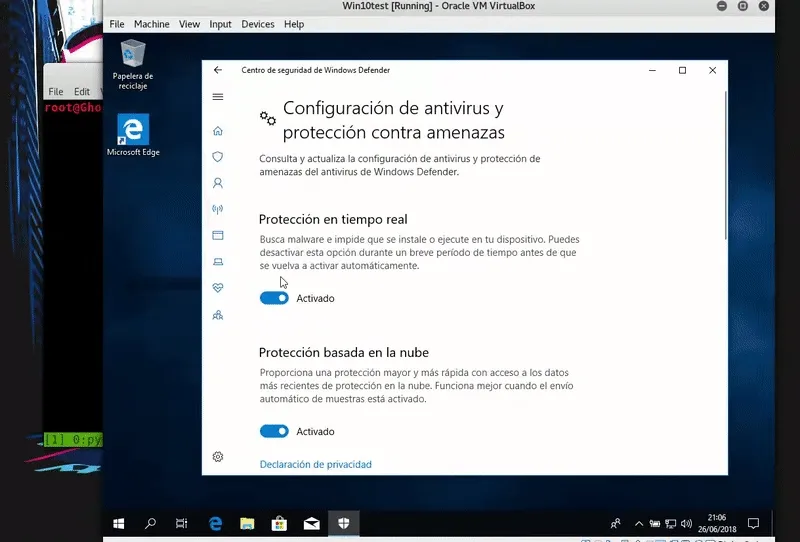Click the Windows Start button
This screenshot has height=542, width=800.
118,523
